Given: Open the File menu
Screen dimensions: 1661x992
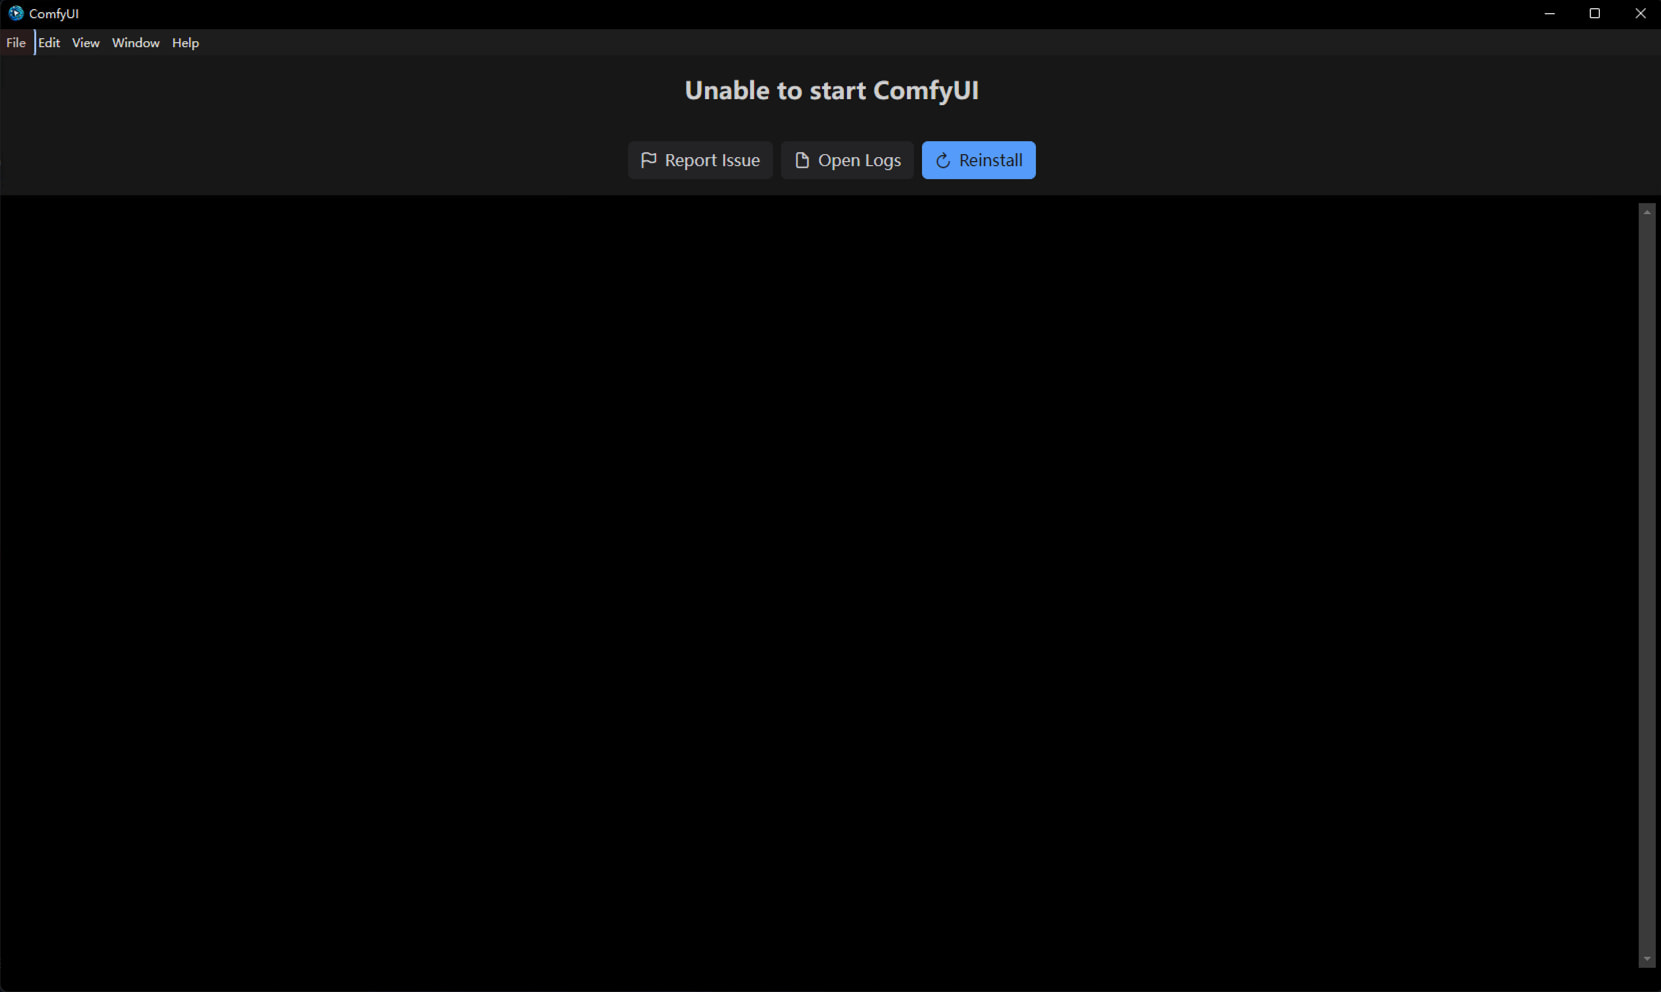Looking at the screenshot, I should pos(16,43).
